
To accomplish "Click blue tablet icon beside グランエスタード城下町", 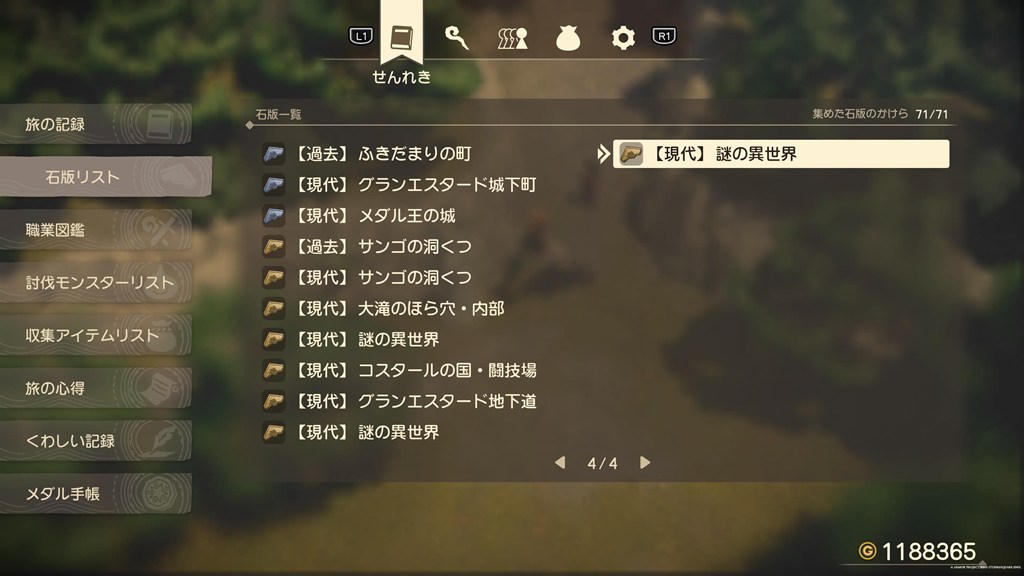I will click(274, 185).
